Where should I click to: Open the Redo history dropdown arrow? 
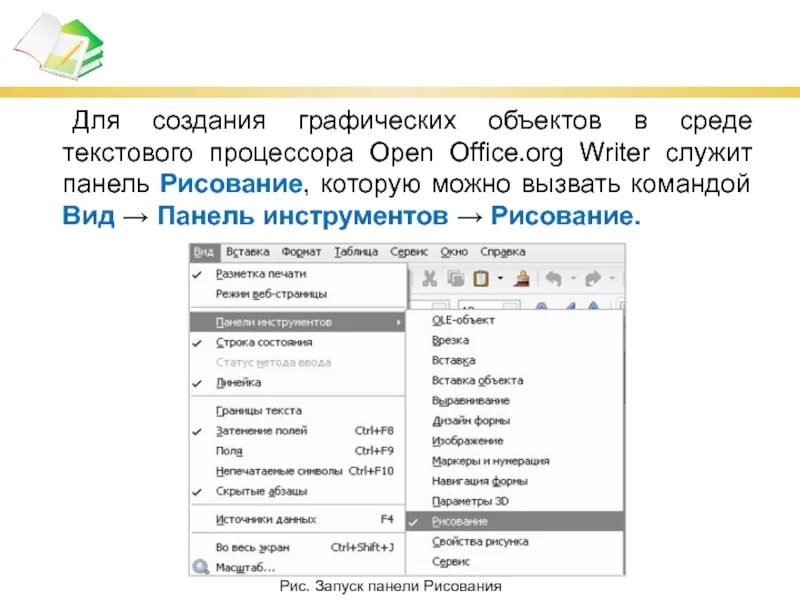pyautogui.click(x=612, y=279)
